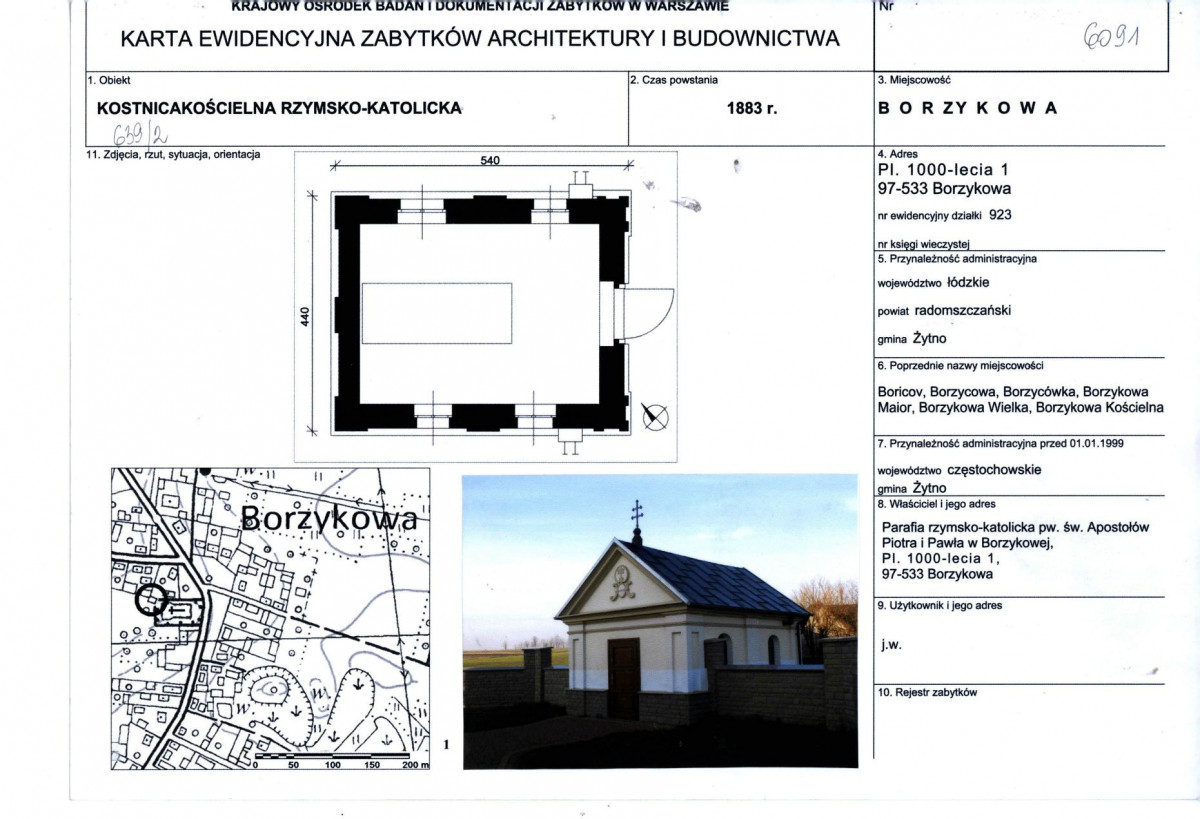Select the handwritten number 6091
Screen dimensions: 1200x819
tap(1112, 39)
